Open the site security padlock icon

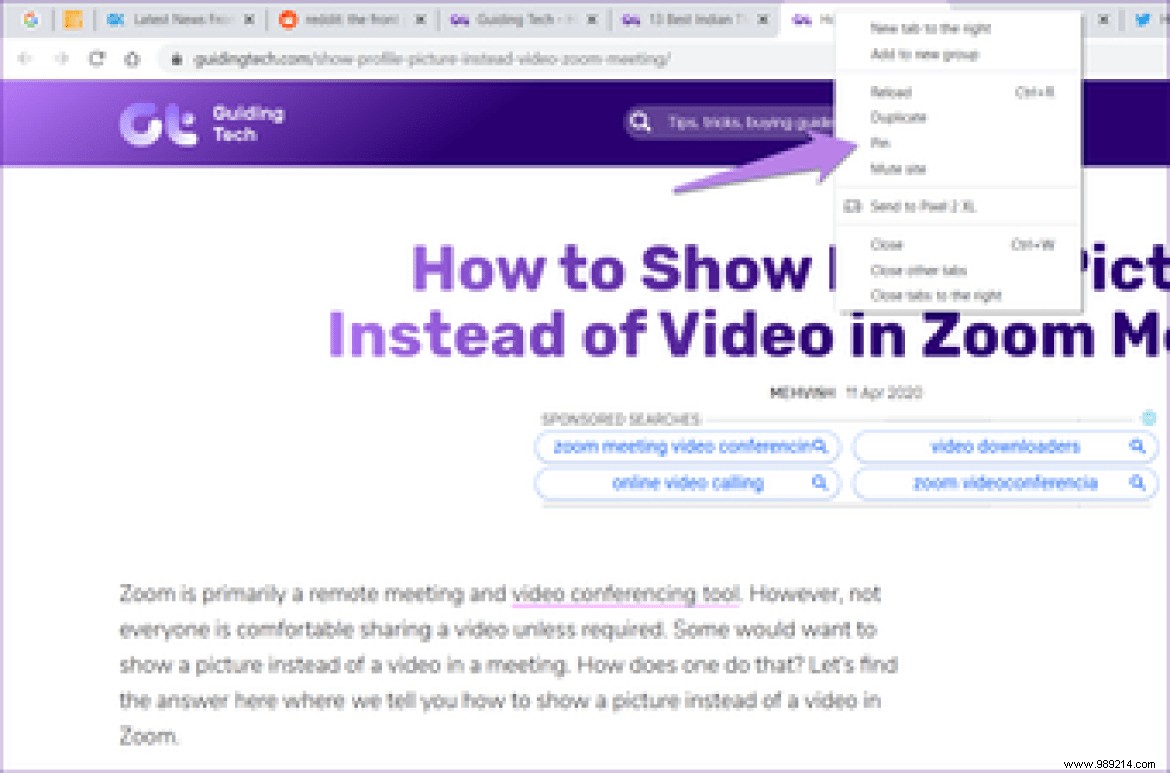[175, 59]
